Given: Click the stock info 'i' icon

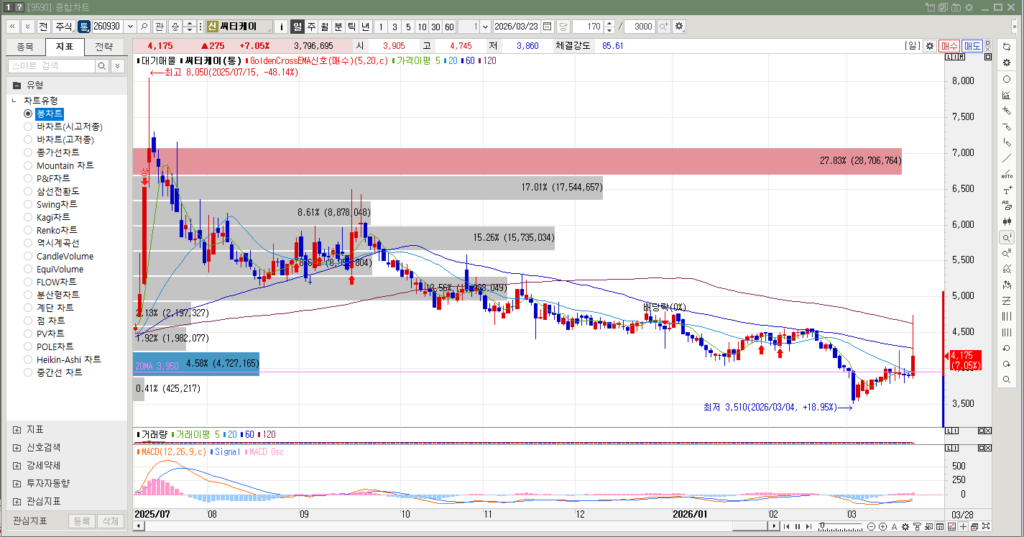Looking at the screenshot, I should click(280, 26).
